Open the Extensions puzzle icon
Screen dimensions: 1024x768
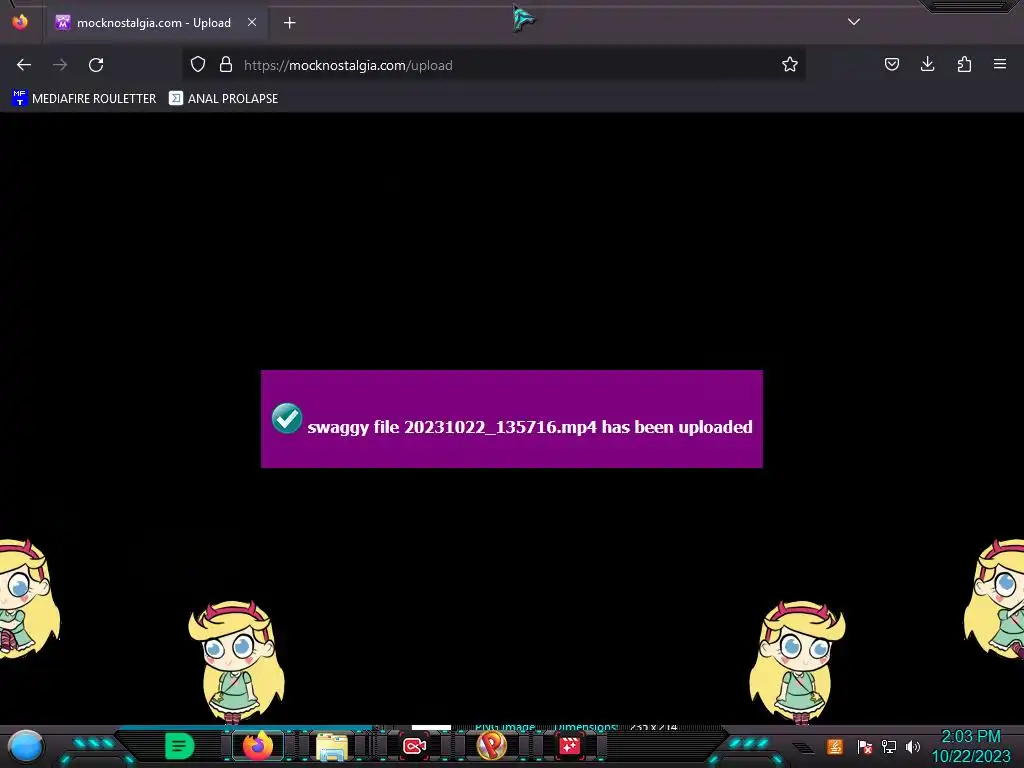tap(964, 64)
